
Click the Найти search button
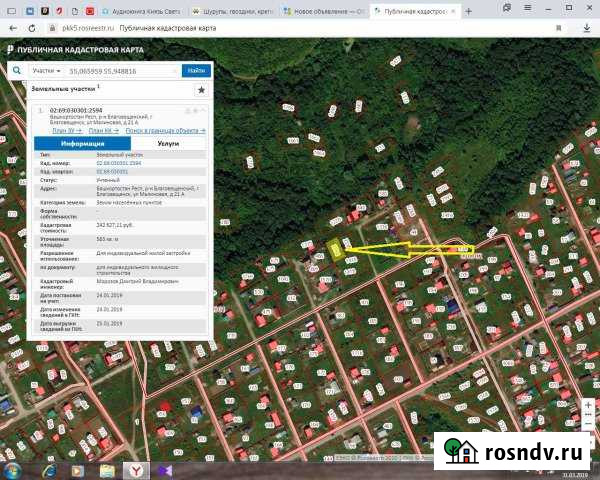(x=196, y=72)
